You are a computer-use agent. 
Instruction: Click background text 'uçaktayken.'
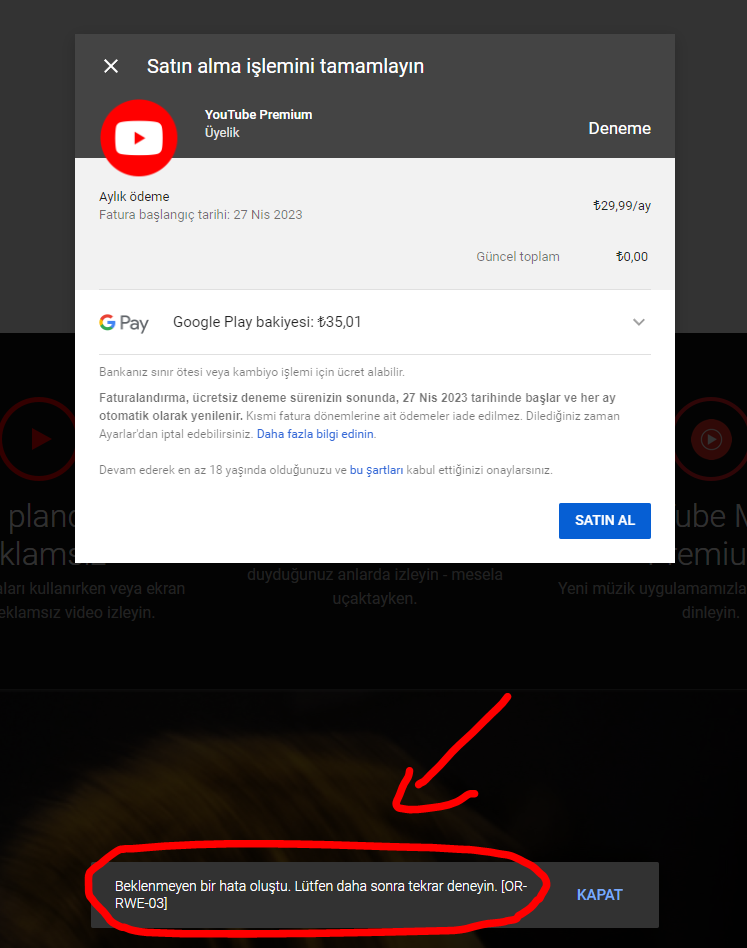pyautogui.click(x=375, y=599)
